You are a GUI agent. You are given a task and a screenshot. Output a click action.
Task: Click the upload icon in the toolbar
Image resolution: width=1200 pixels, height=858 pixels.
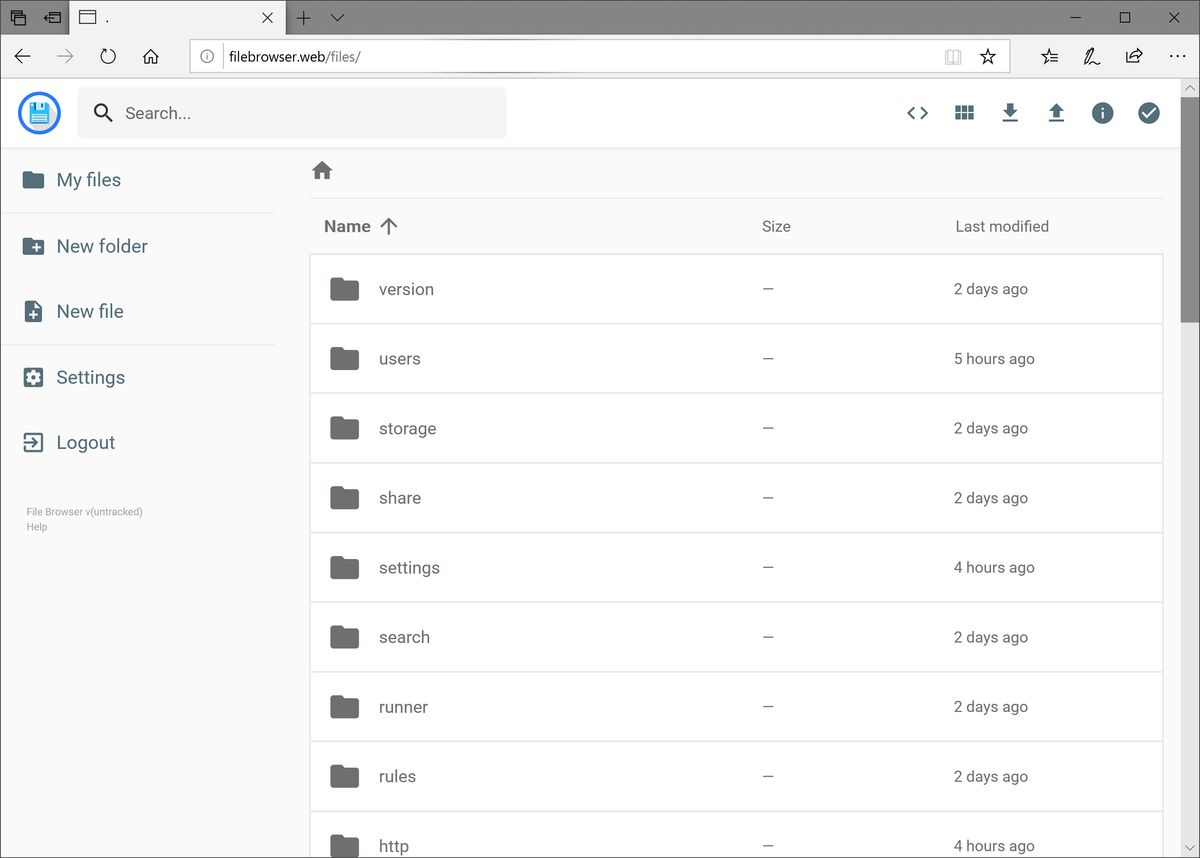pos(1056,113)
